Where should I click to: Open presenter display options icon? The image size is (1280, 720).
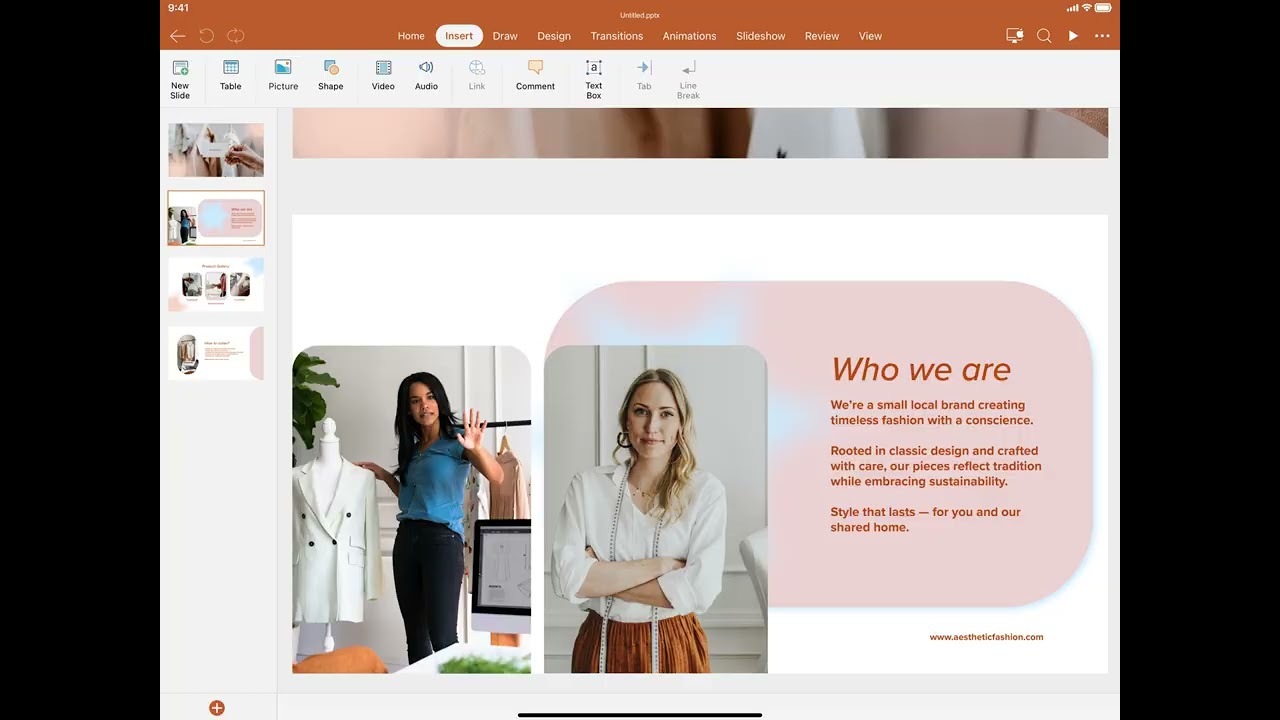tap(1015, 36)
